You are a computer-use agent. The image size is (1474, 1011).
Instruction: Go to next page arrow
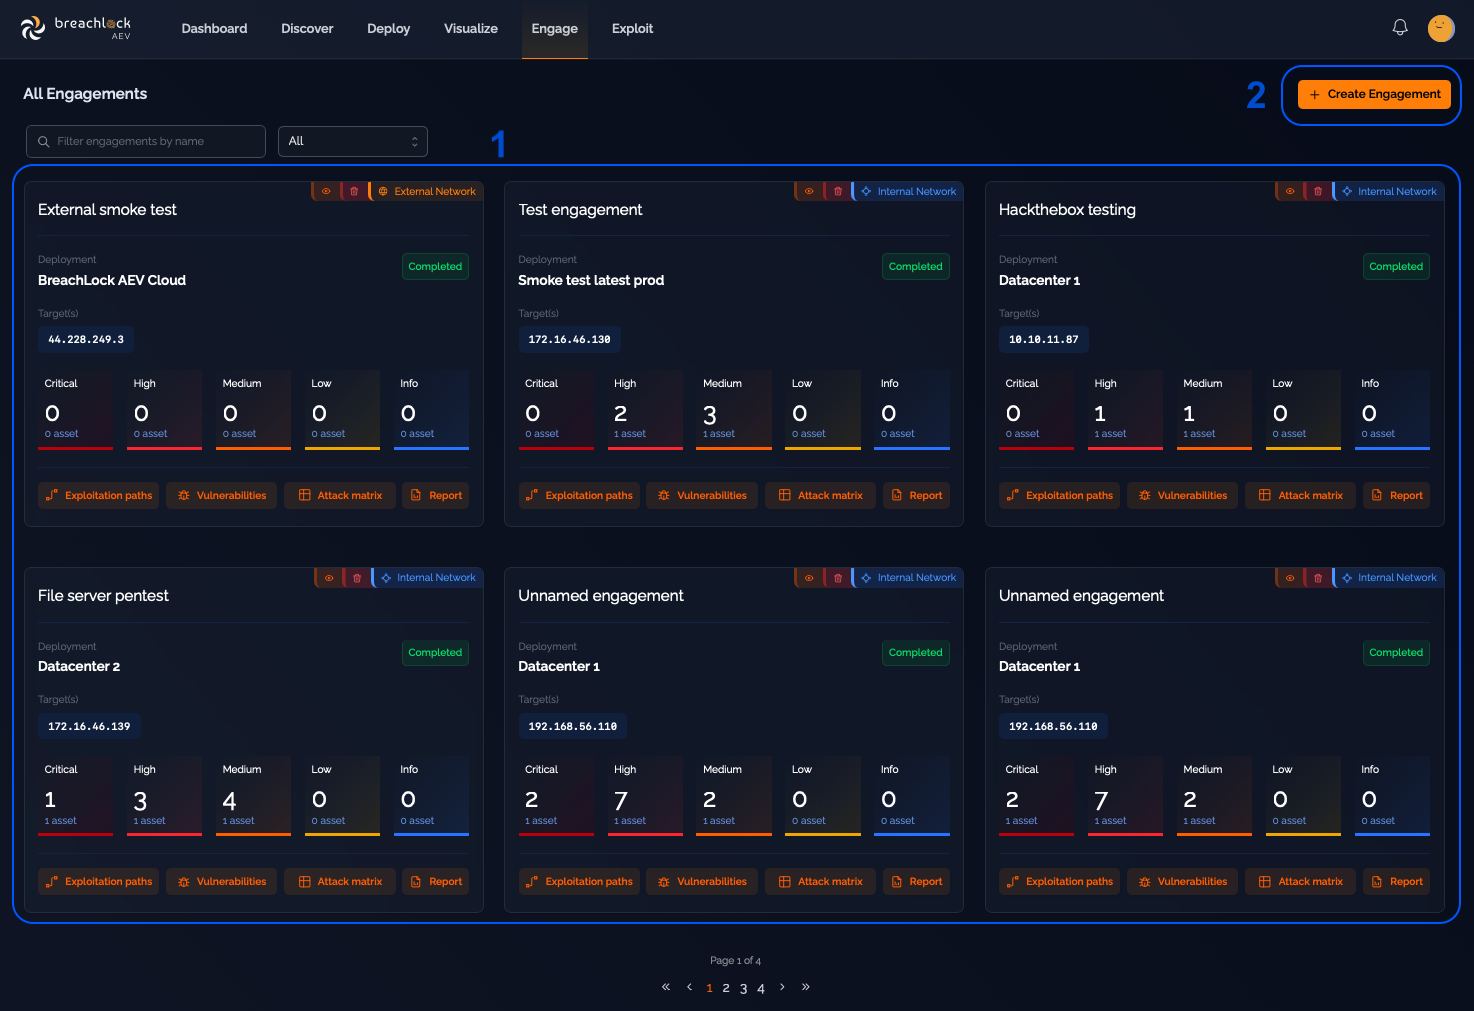coord(782,987)
